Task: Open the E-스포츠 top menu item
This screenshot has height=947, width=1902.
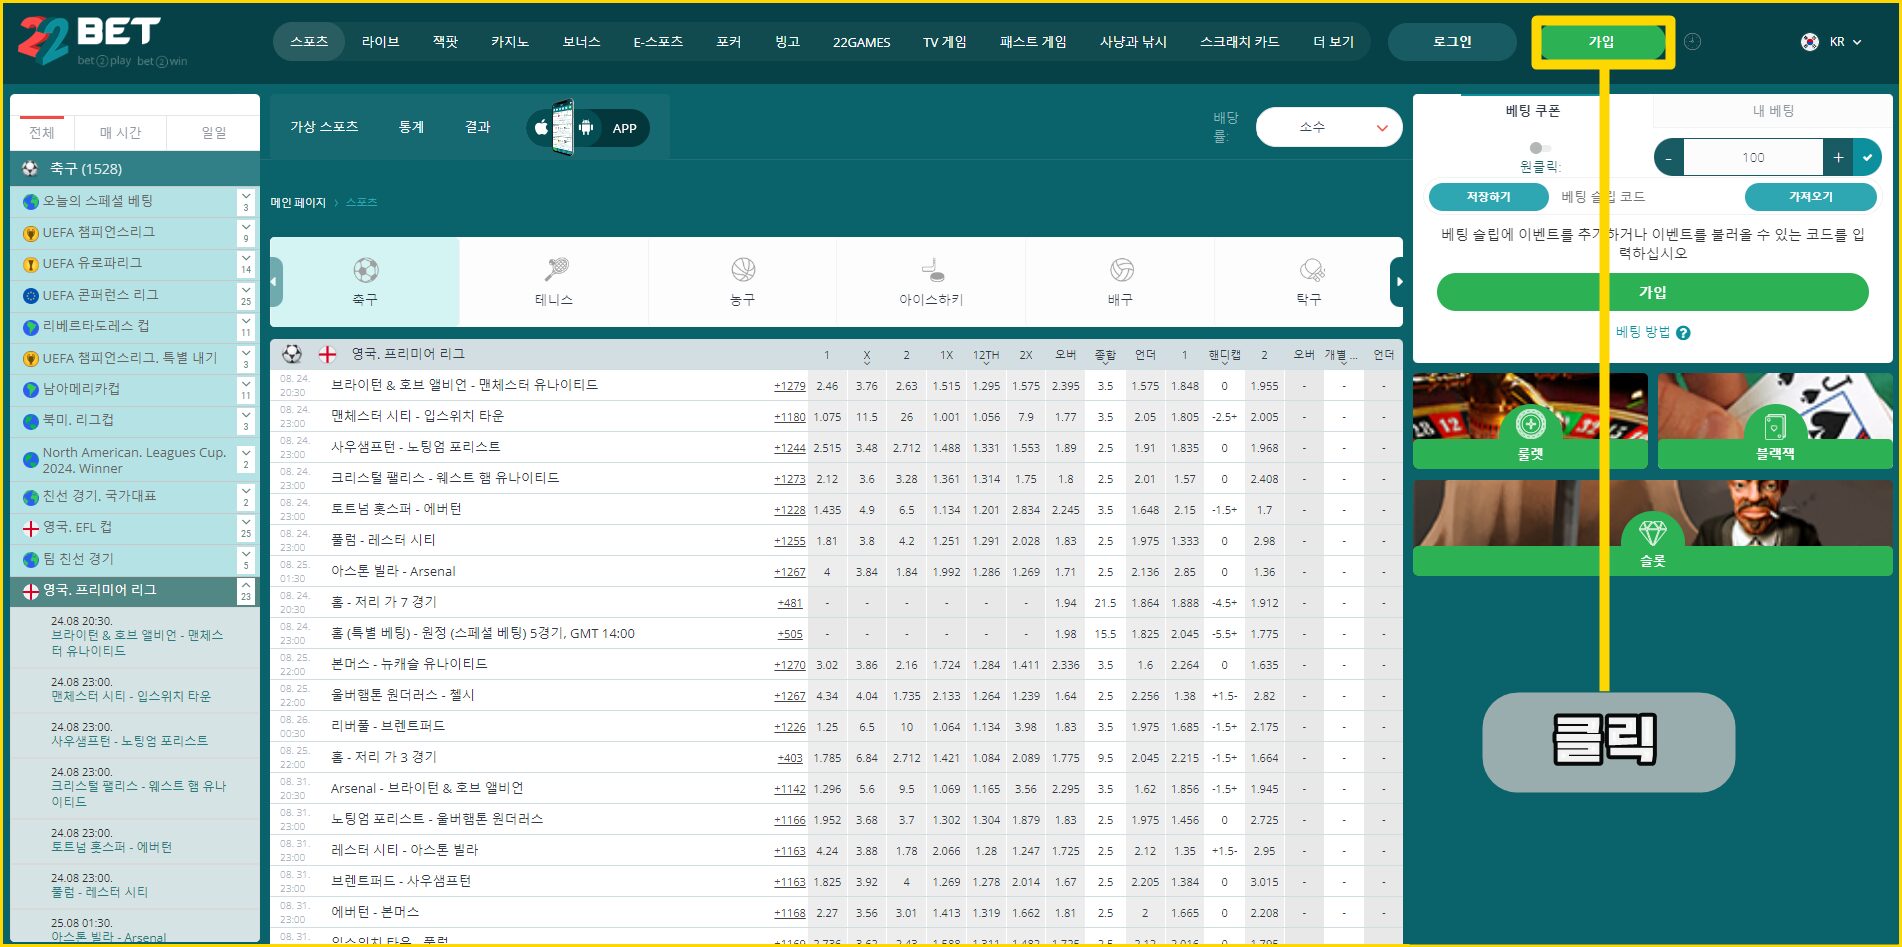Action: click(658, 41)
